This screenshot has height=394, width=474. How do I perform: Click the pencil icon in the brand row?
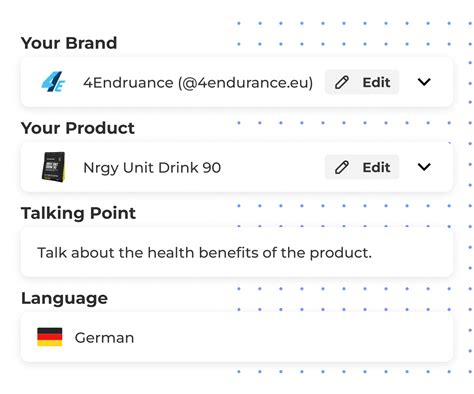[342, 82]
